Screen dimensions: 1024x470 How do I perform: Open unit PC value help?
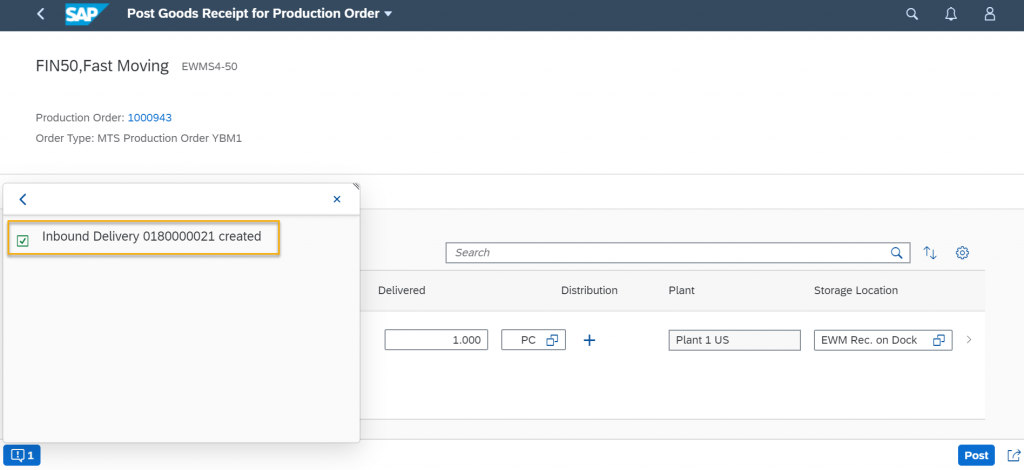552,340
